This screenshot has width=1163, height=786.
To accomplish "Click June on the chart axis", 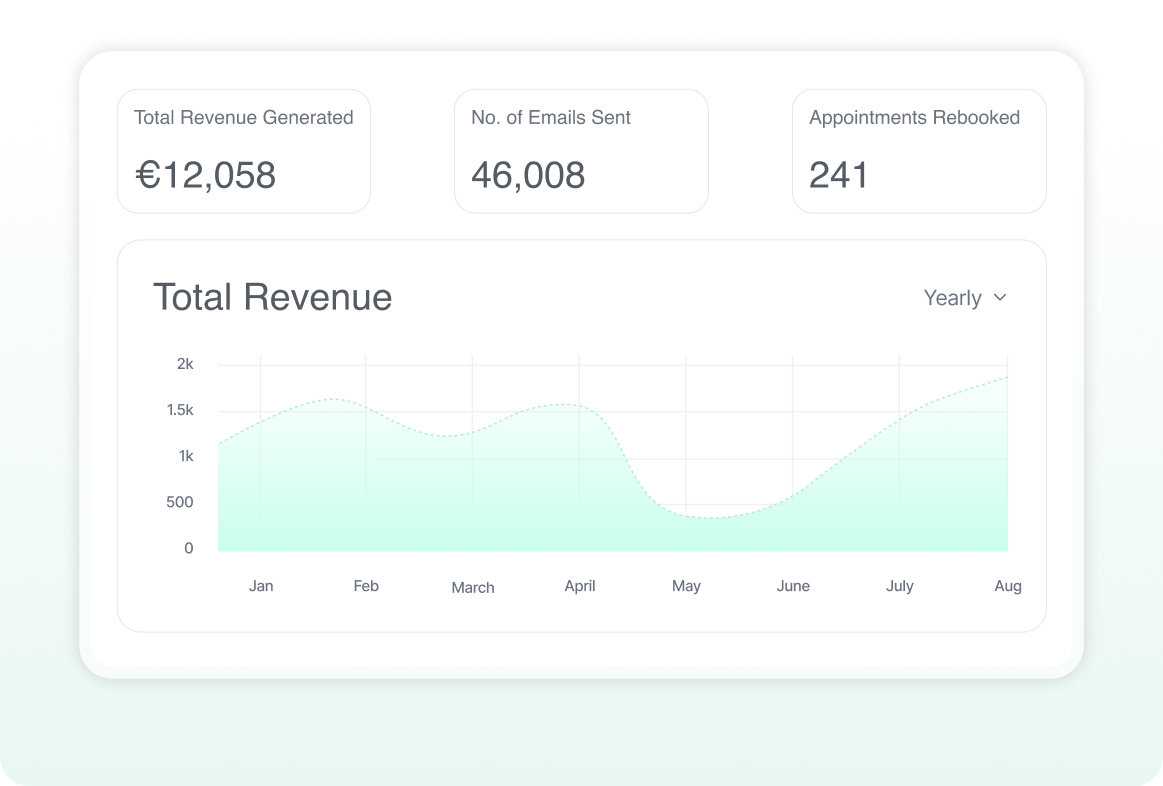I will [x=793, y=586].
